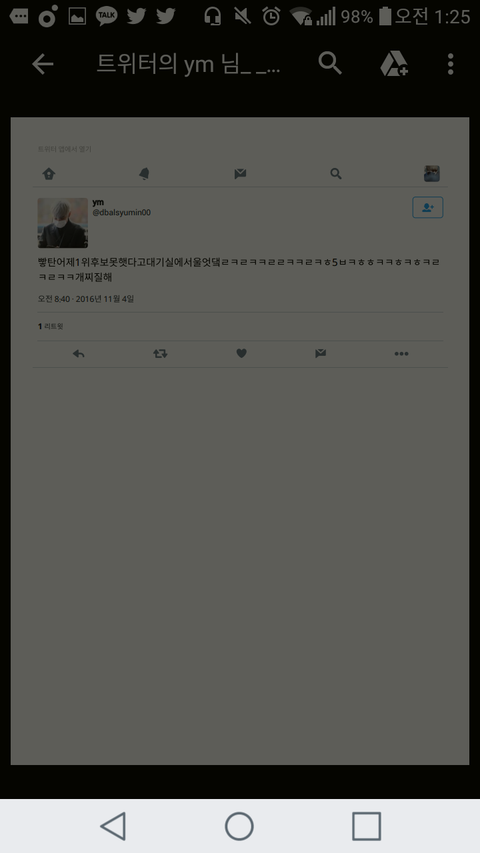Tap ym's profile picture
This screenshot has height=853, width=480.
63,223
